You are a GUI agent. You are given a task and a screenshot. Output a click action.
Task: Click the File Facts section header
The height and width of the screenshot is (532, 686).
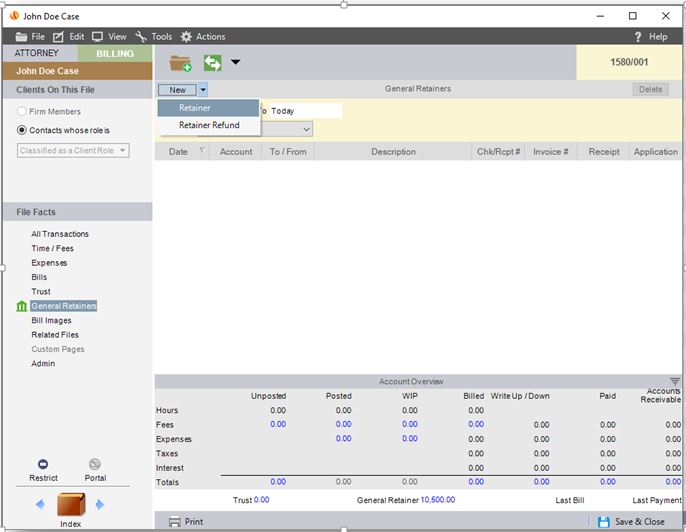77,212
